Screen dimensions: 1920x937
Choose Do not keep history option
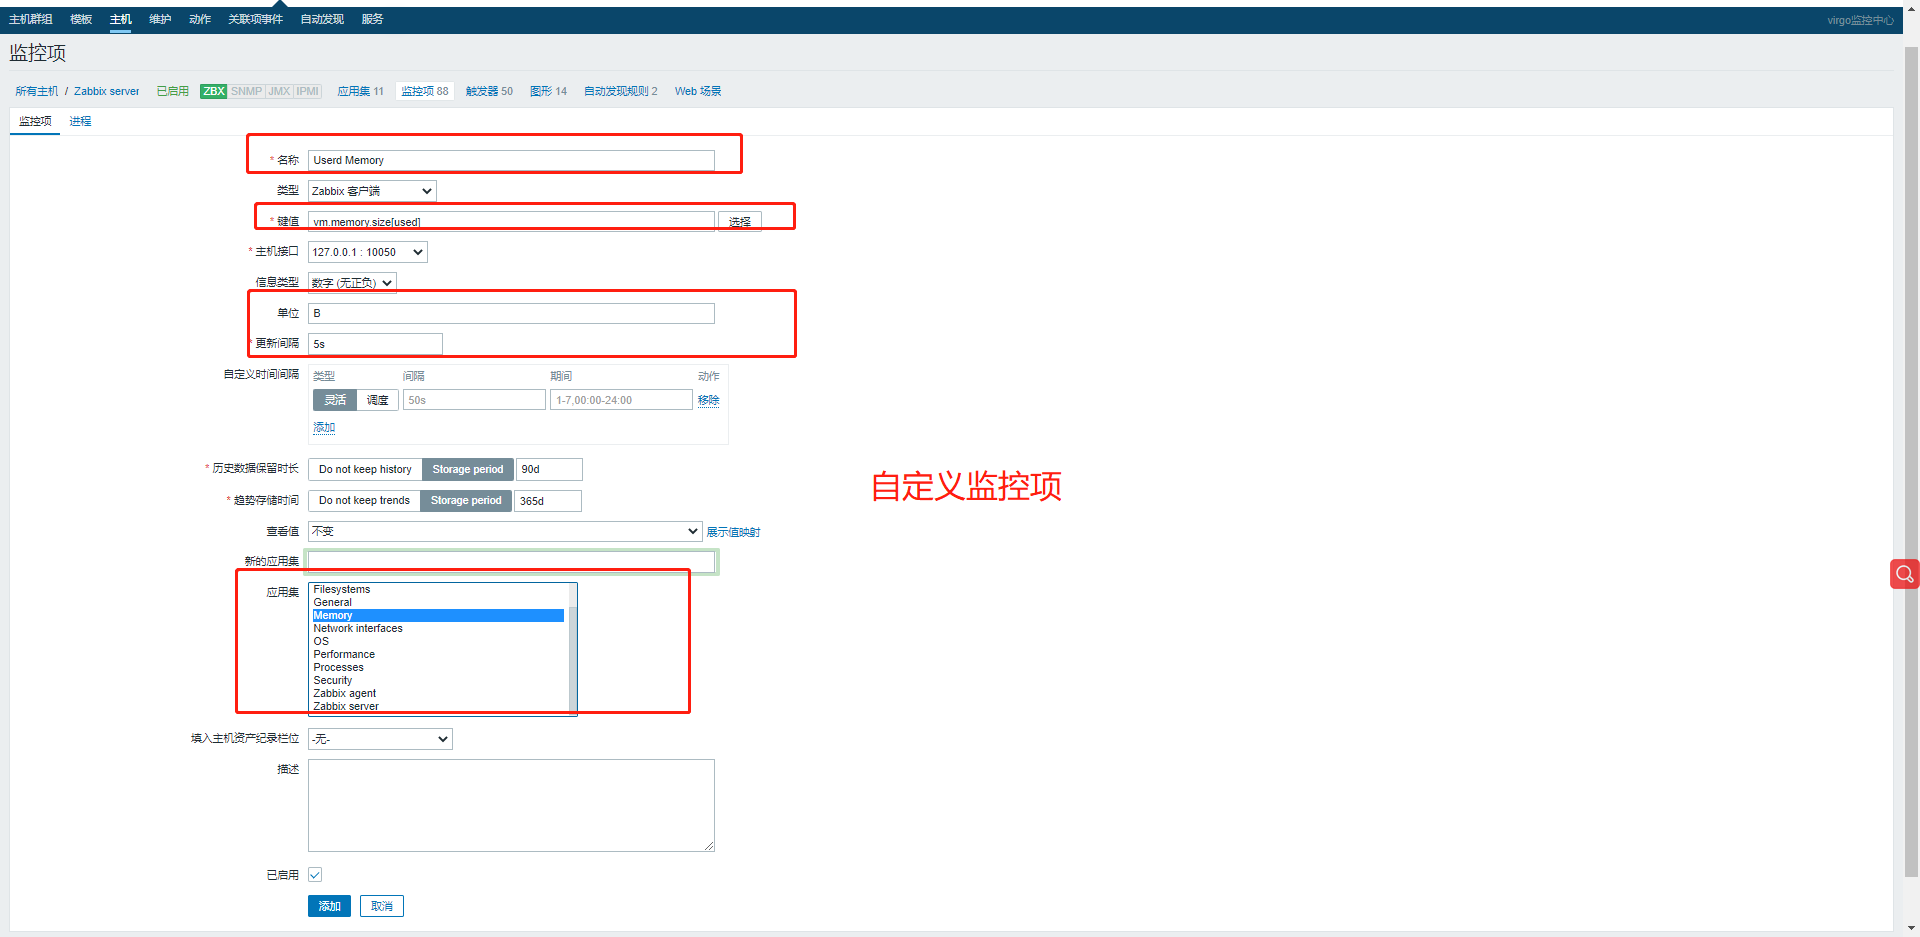tap(365, 469)
